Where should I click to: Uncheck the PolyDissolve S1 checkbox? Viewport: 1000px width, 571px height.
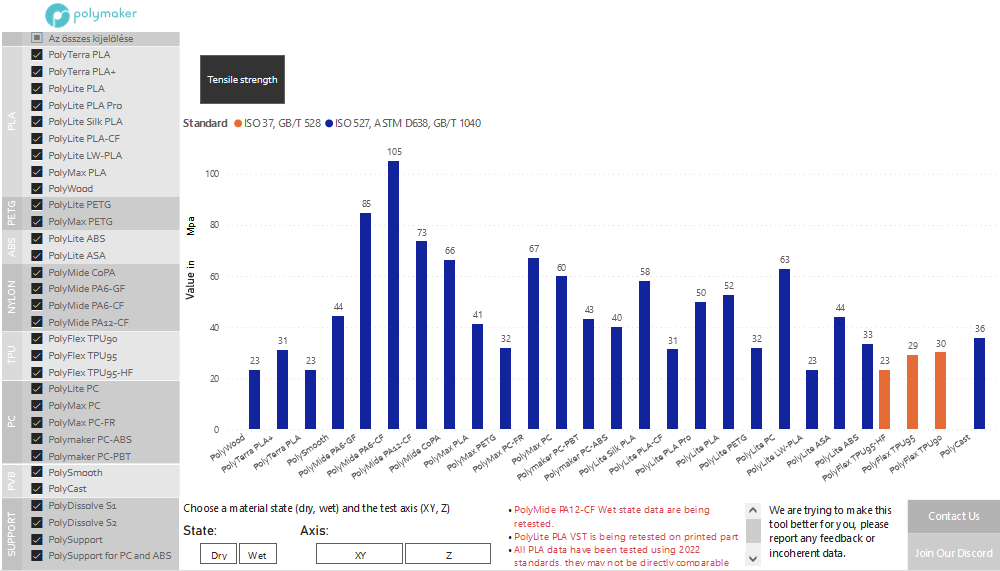point(37,506)
